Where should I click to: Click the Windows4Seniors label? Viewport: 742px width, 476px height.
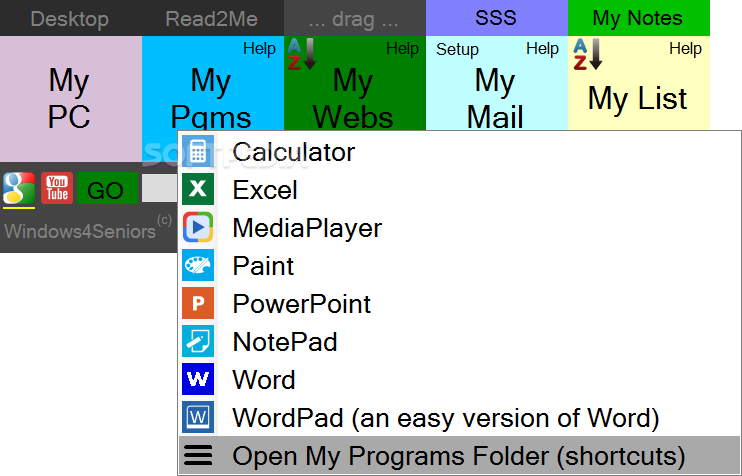pyautogui.click(x=80, y=231)
